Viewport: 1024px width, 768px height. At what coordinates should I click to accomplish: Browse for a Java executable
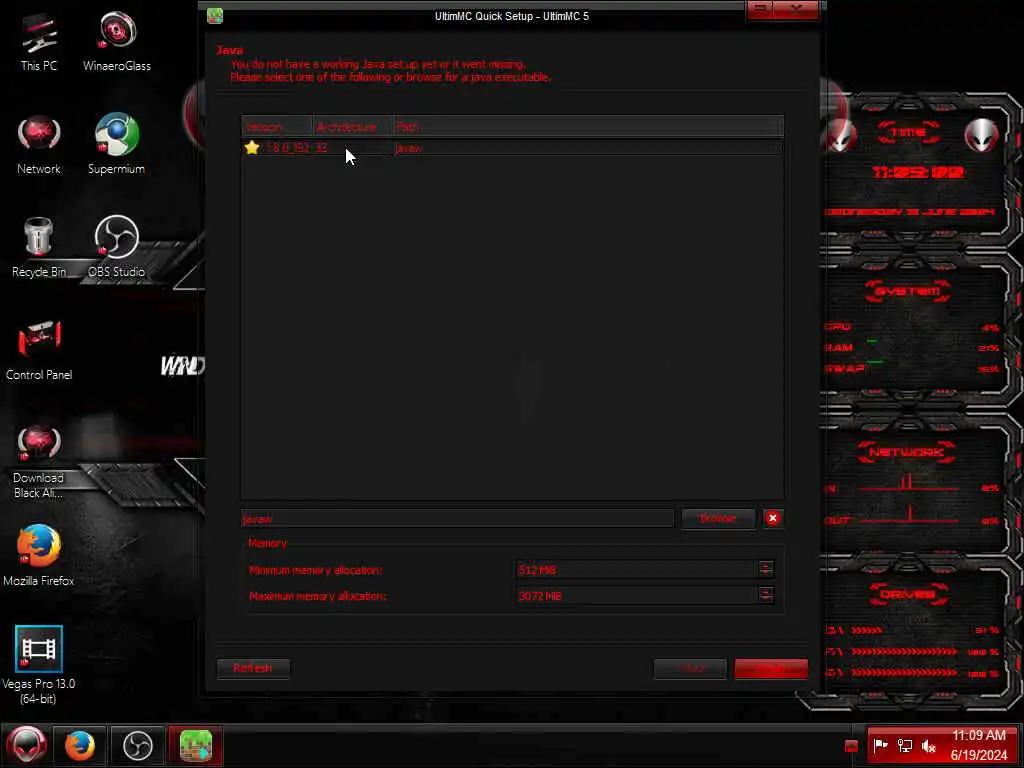pyautogui.click(x=718, y=518)
